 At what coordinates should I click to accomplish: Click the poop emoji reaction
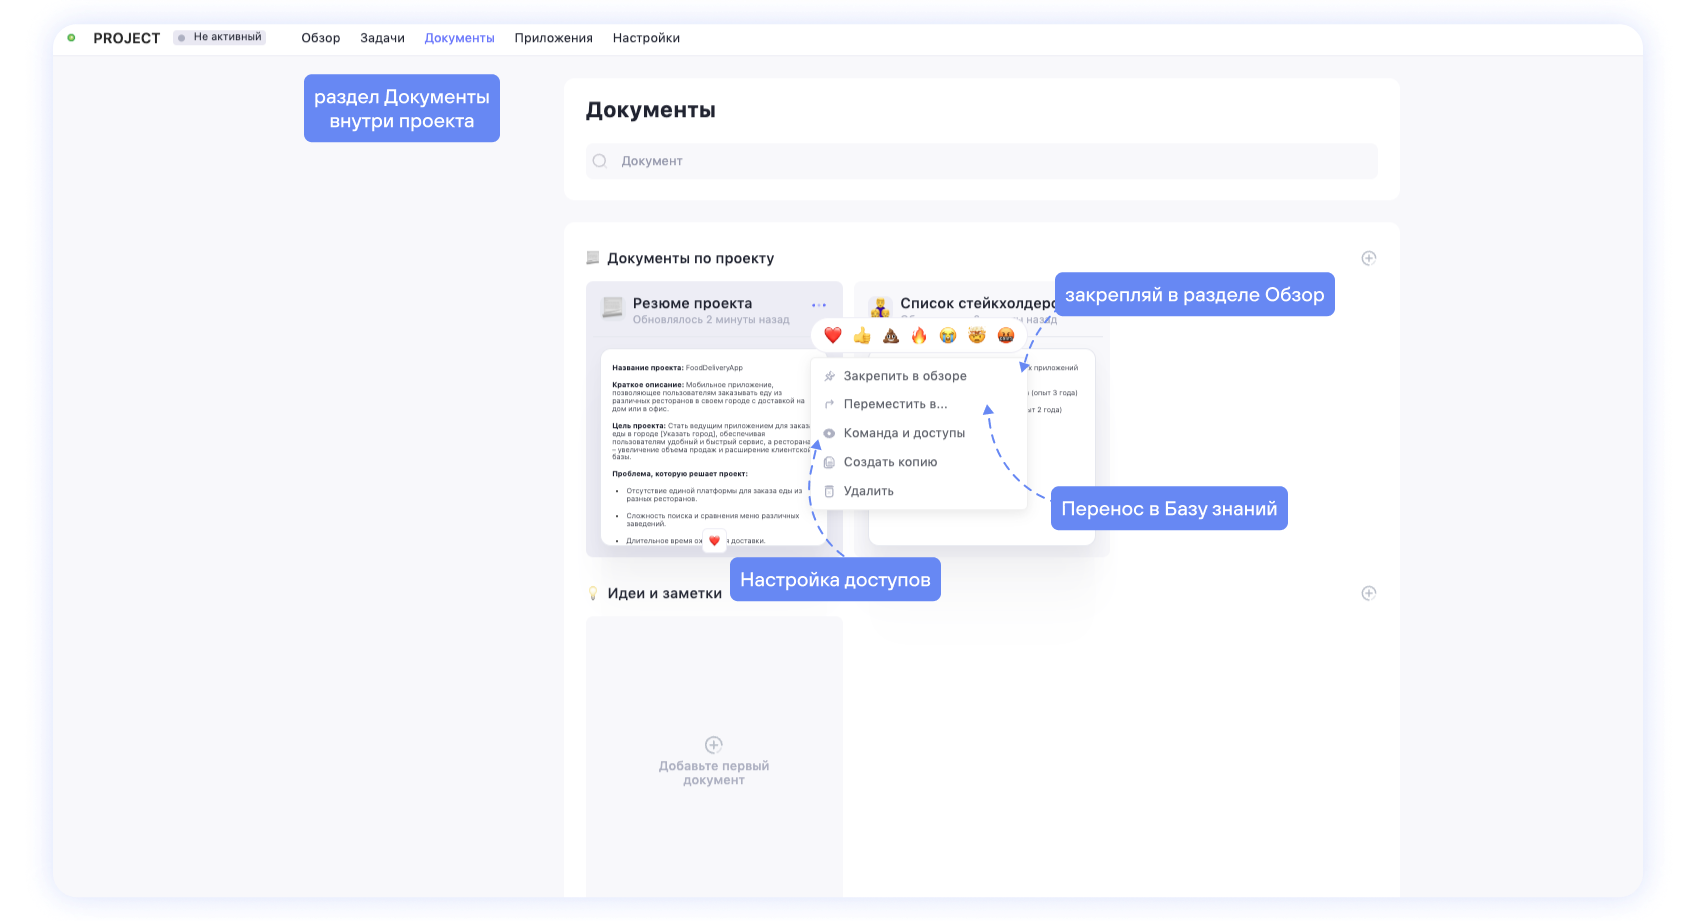pyautogui.click(x=890, y=335)
